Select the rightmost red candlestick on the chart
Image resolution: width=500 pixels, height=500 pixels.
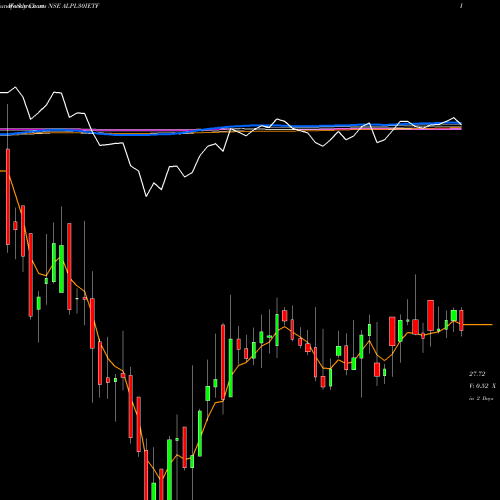(461, 320)
